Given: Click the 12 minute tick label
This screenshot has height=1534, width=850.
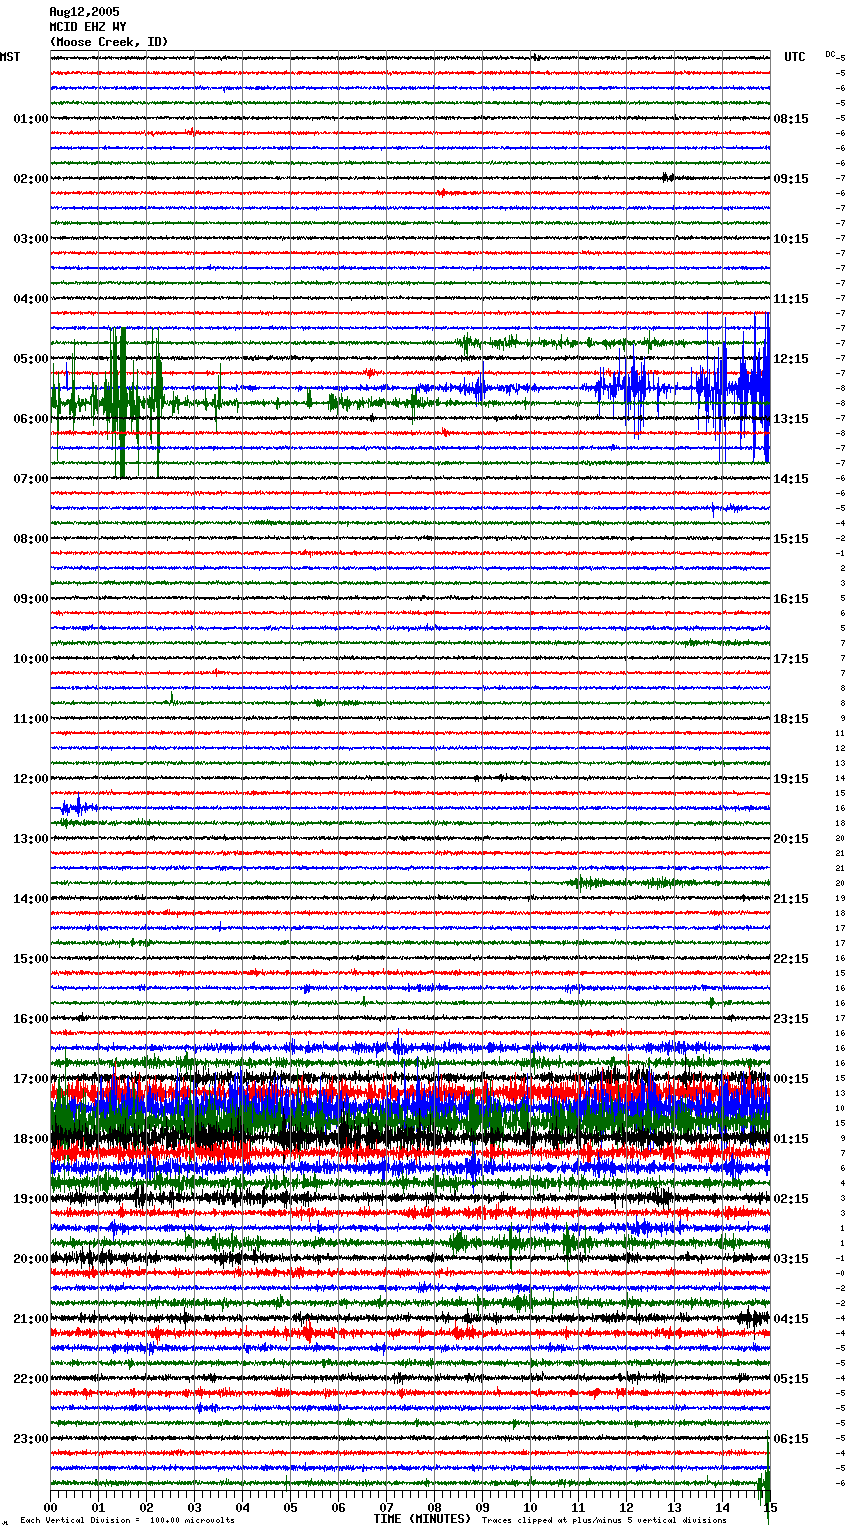Looking at the screenshot, I should [x=627, y=1507].
